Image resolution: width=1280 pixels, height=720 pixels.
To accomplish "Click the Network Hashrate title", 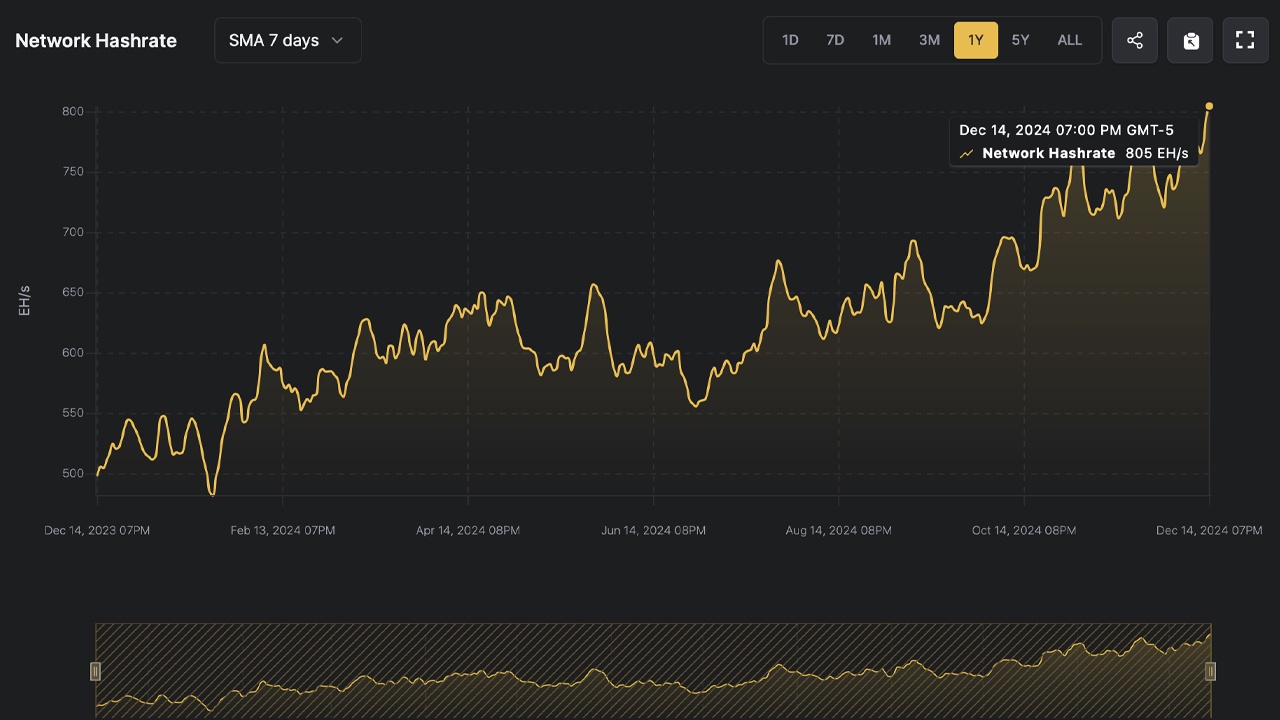I will 96,41.
